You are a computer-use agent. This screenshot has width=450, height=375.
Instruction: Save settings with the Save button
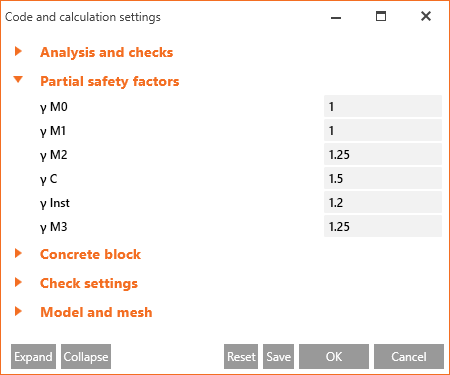[278, 357]
